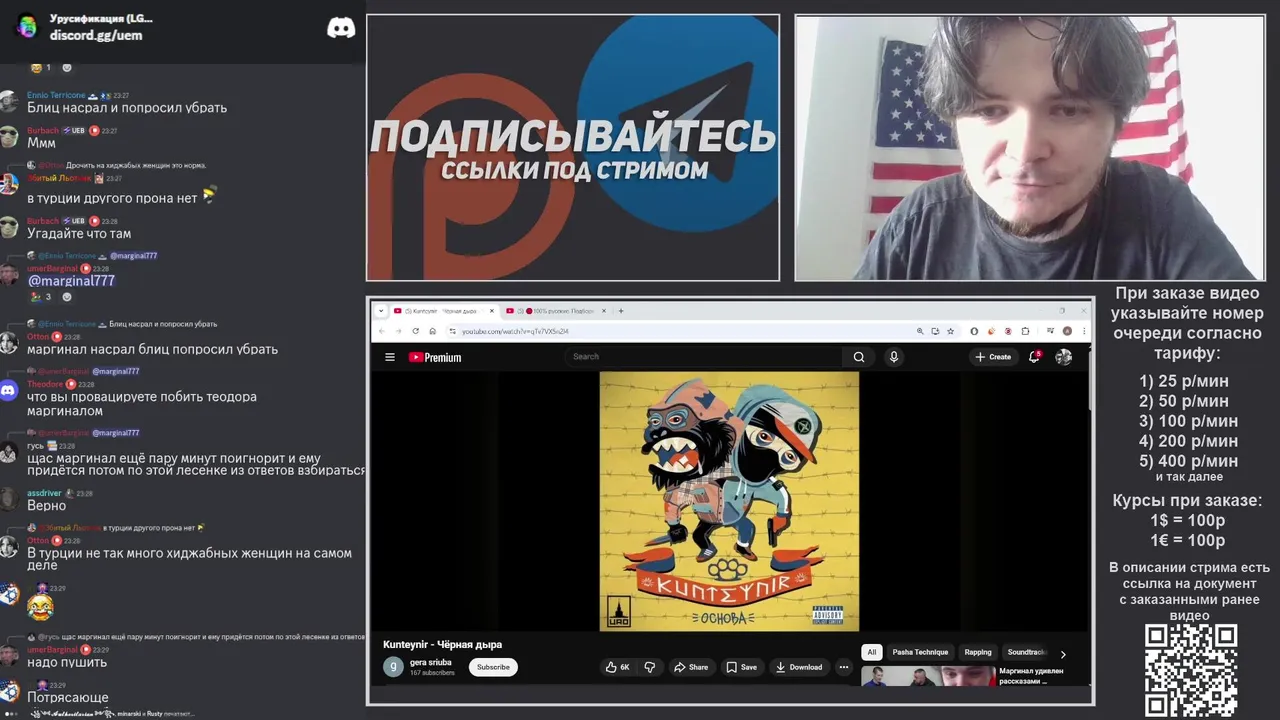
Task: Start voice search with microphone icon
Action: click(x=894, y=357)
